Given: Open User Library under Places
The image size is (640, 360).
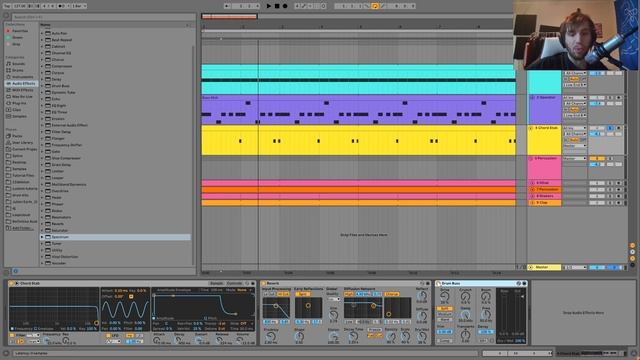Looking at the screenshot, I should tap(20, 142).
